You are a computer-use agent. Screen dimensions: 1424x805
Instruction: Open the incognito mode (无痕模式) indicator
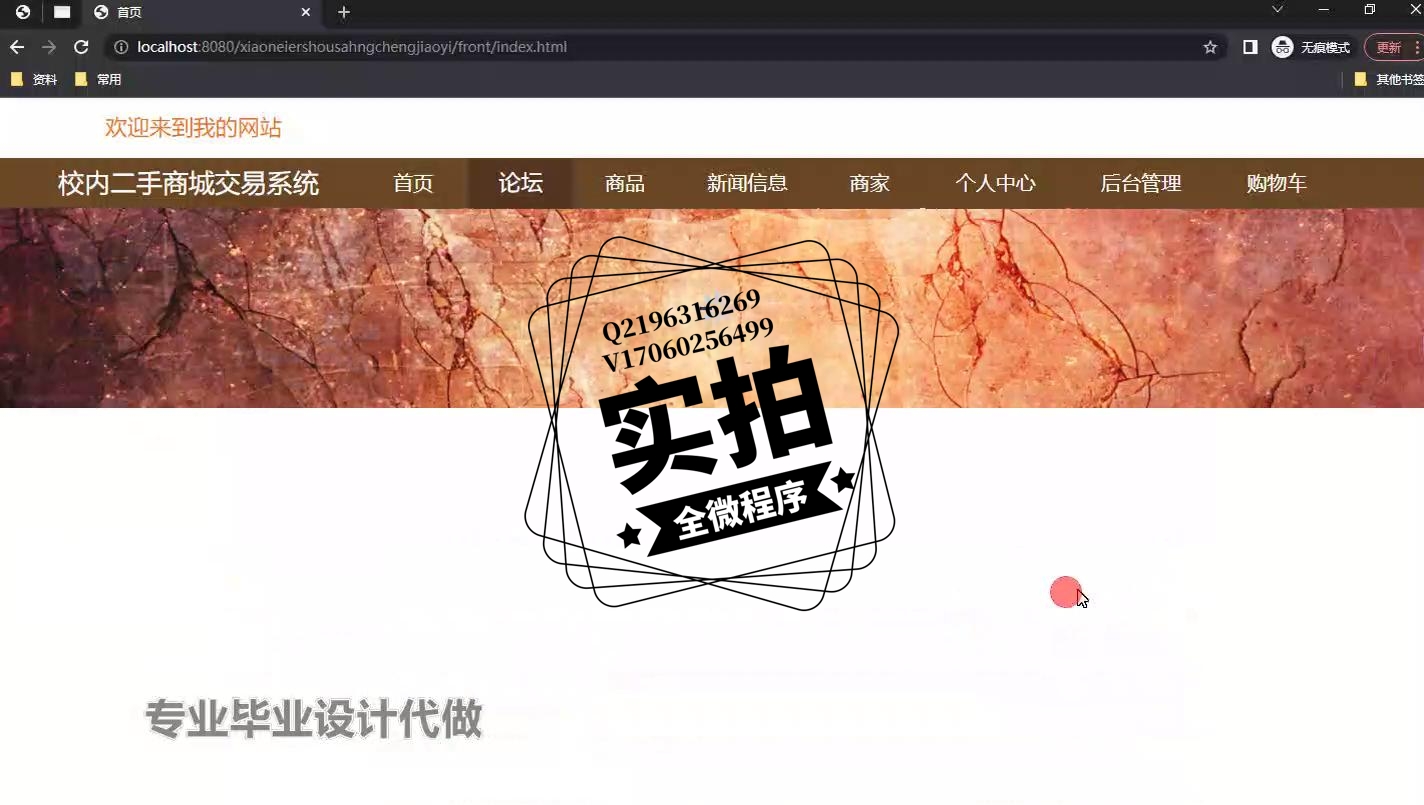click(1311, 47)
